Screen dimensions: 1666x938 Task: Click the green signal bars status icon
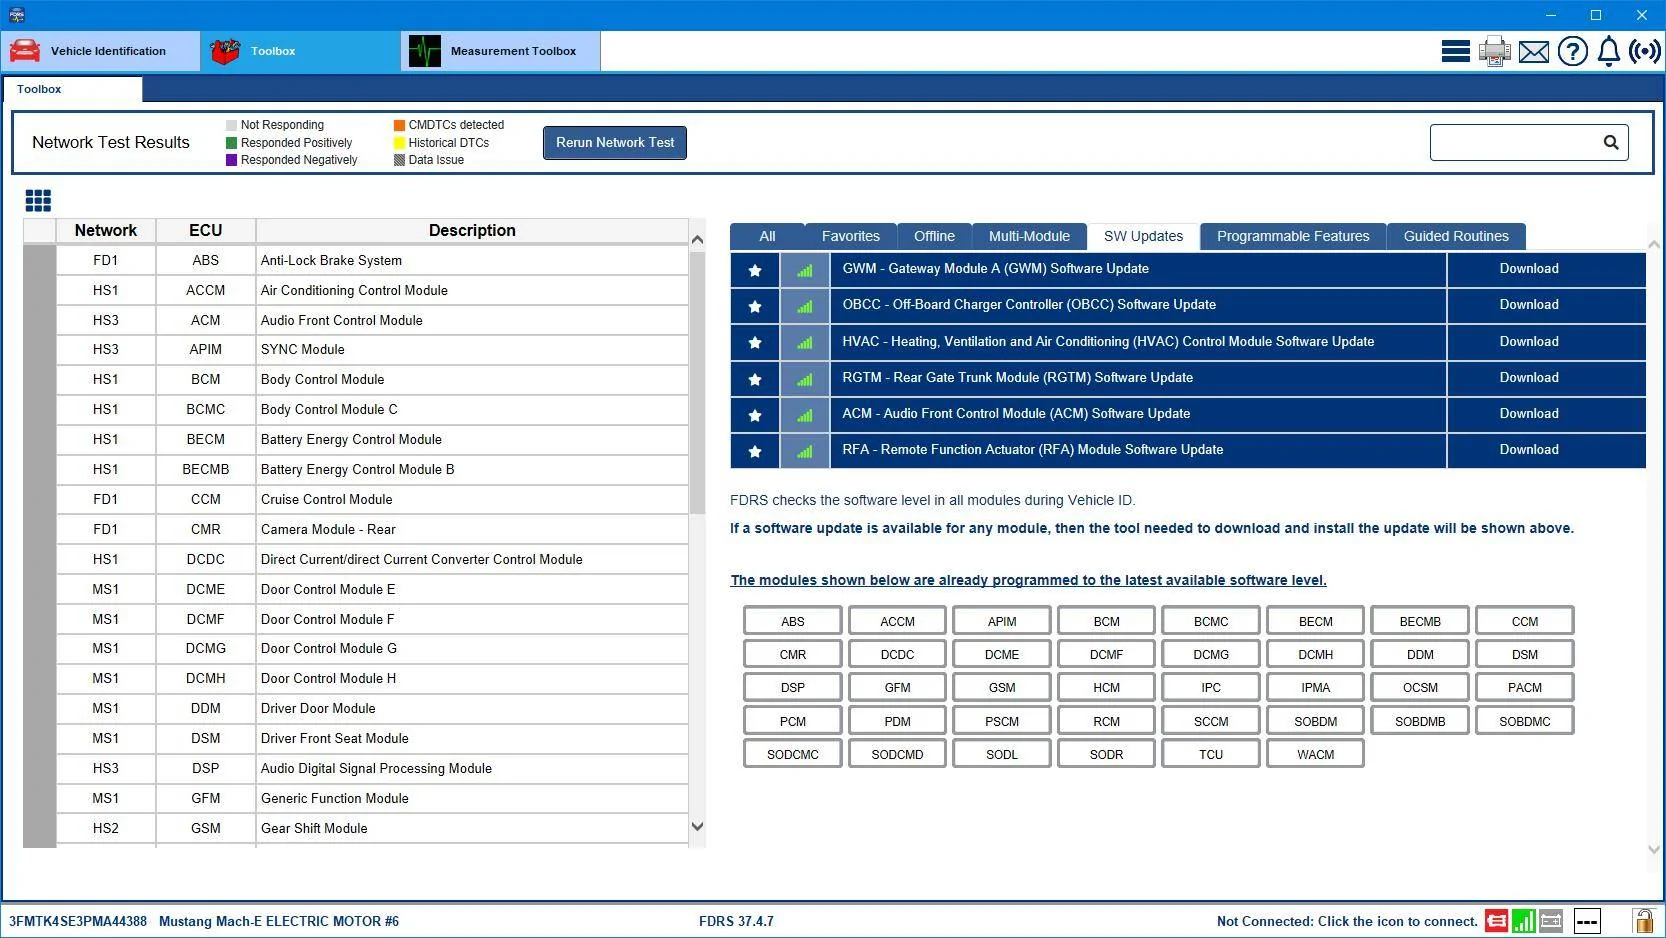(1524, 921)
